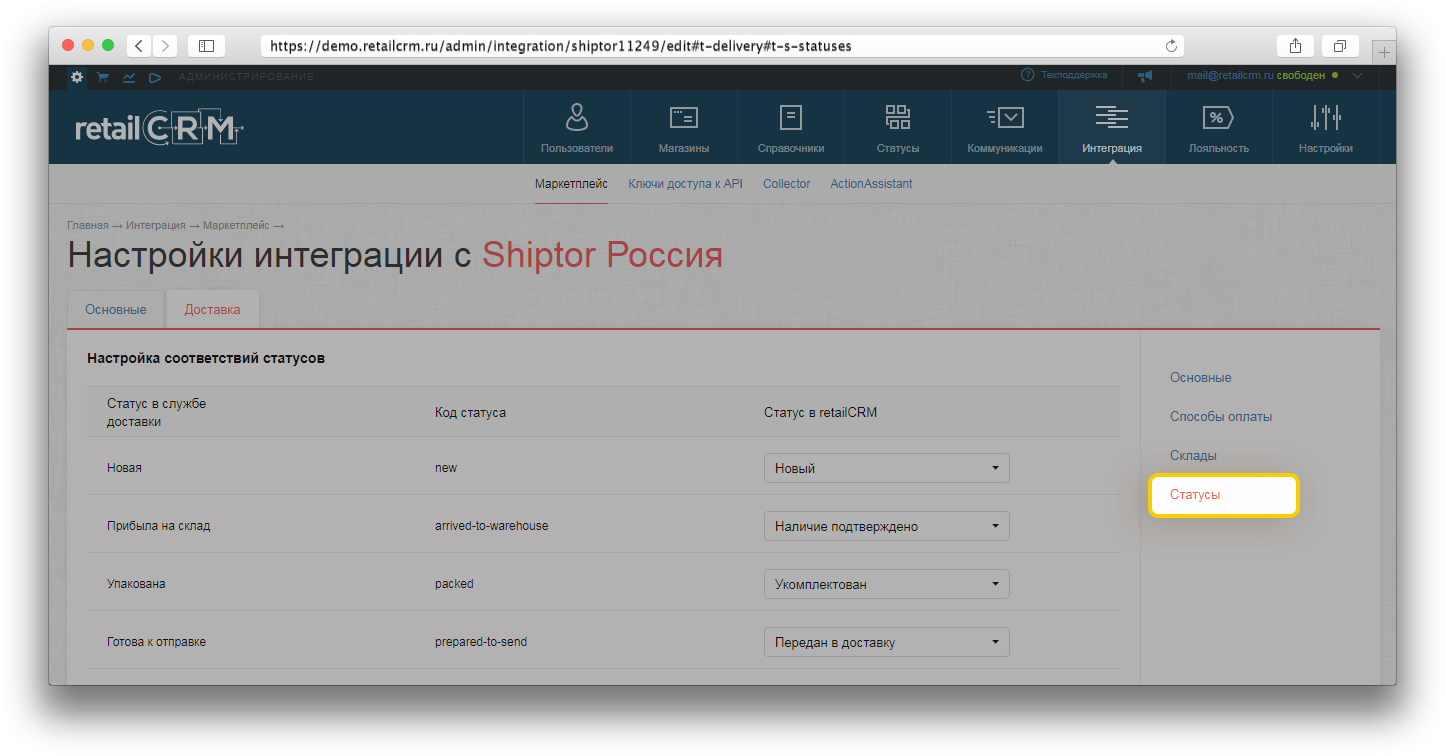Image resolution: width=1445 pixels, height=756 pixels.
Task: Open the Пользователи section icon
Action: 576,118
